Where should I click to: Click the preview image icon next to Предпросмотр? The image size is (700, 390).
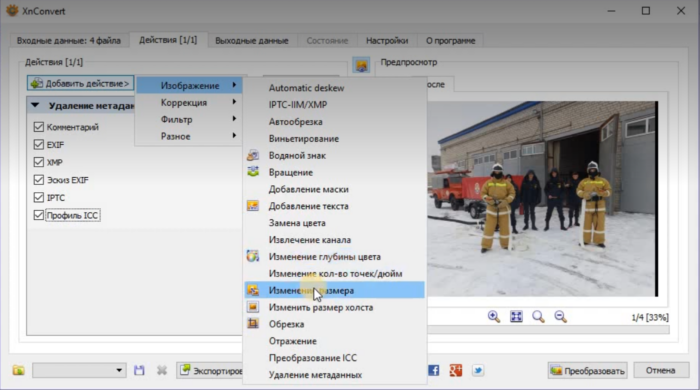pos(361,65)
